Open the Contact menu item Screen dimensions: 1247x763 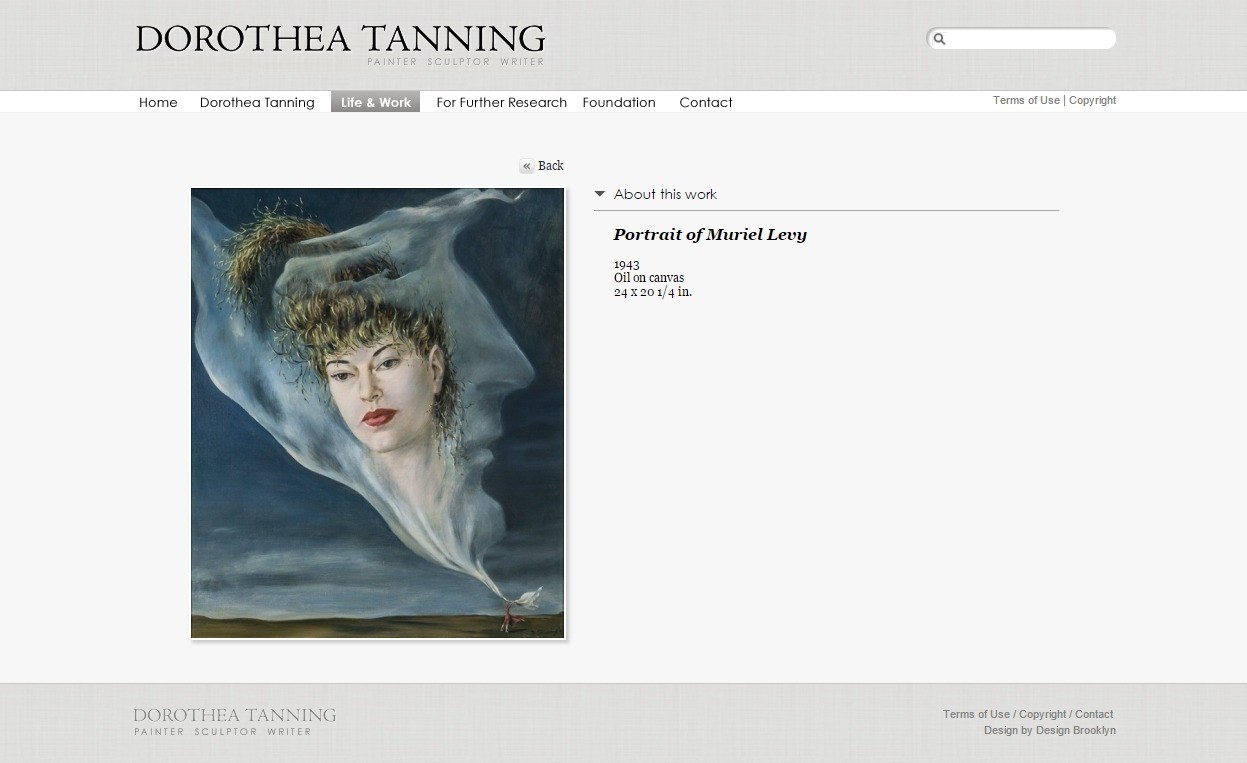706,102
